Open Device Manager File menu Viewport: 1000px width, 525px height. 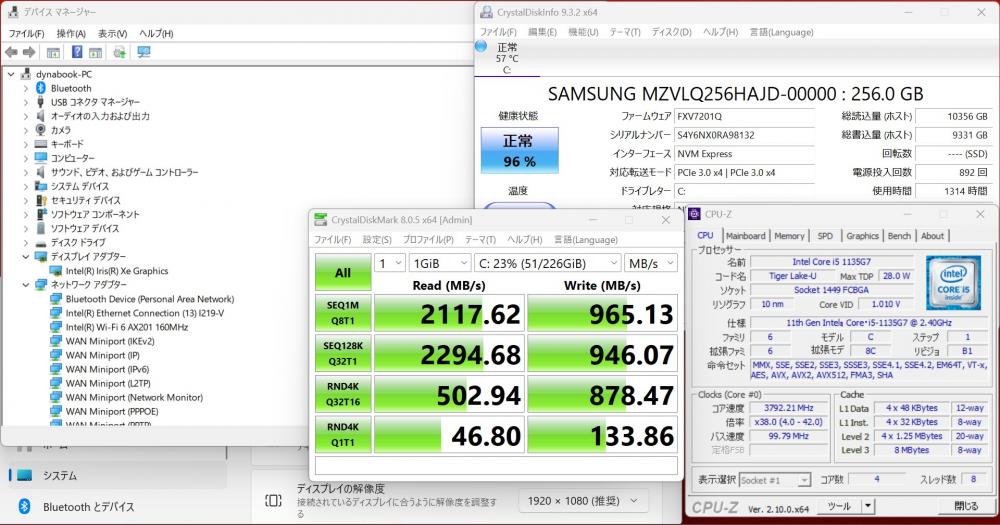click(x=26, y=33)
